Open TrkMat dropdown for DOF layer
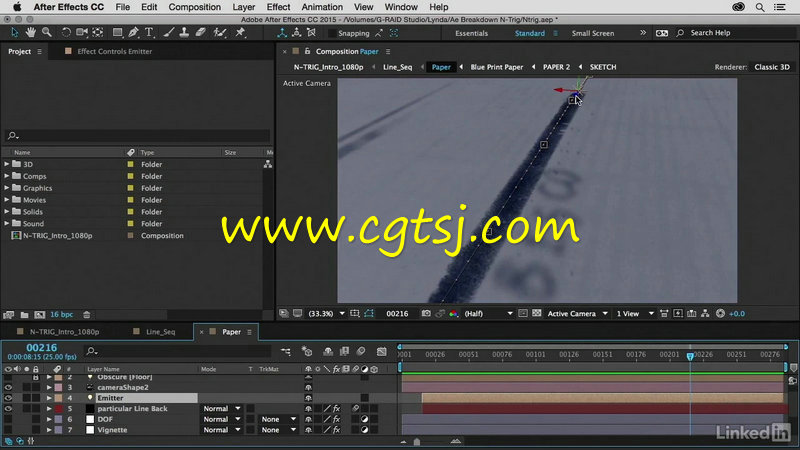 (x=278, y=419)
